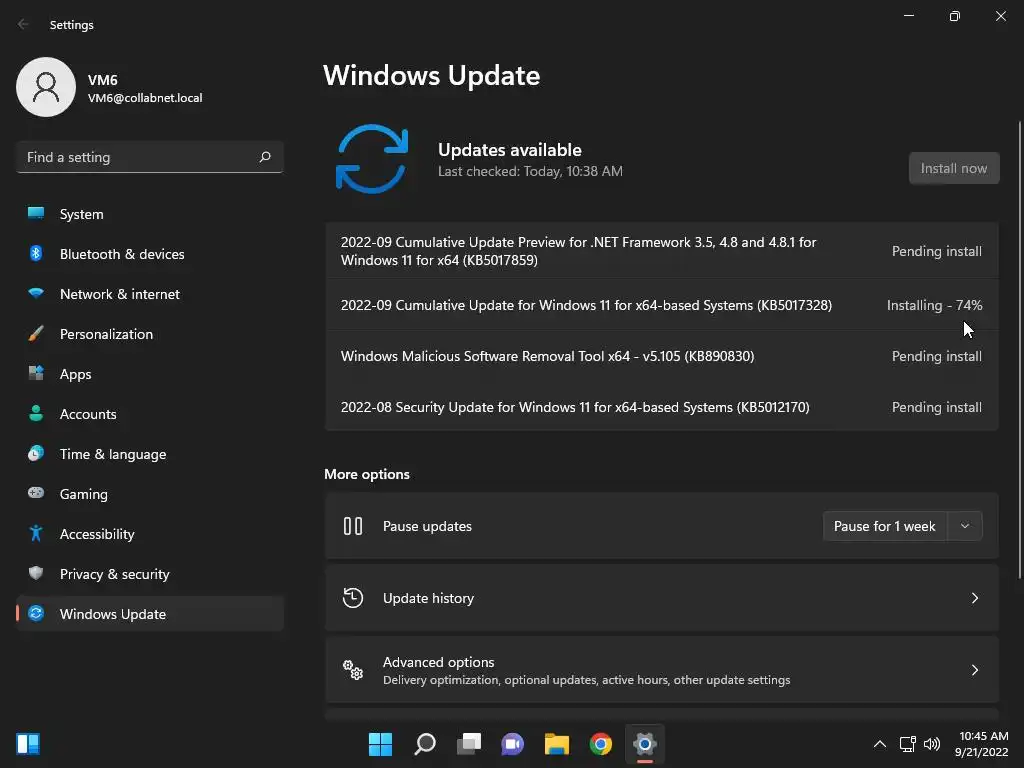Click the Gaming controller icon

36,493
